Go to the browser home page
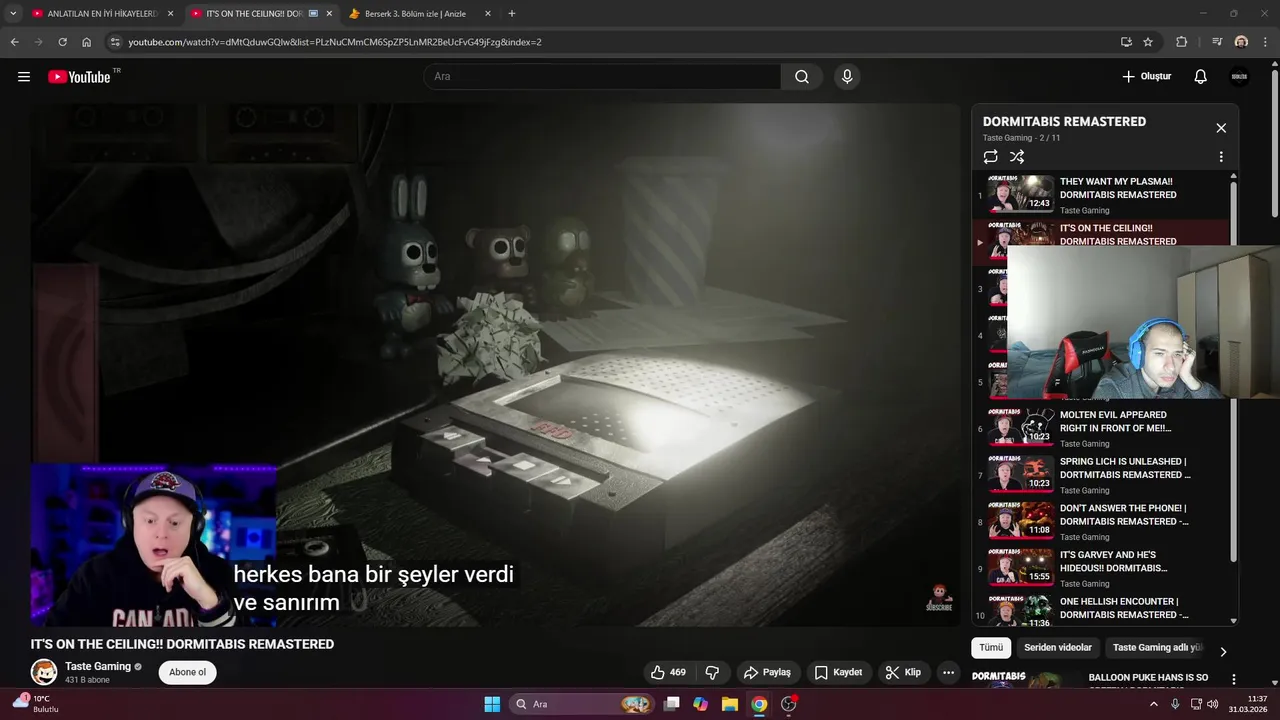Viewport: 1280px width, 720px height. coord(86,42)
